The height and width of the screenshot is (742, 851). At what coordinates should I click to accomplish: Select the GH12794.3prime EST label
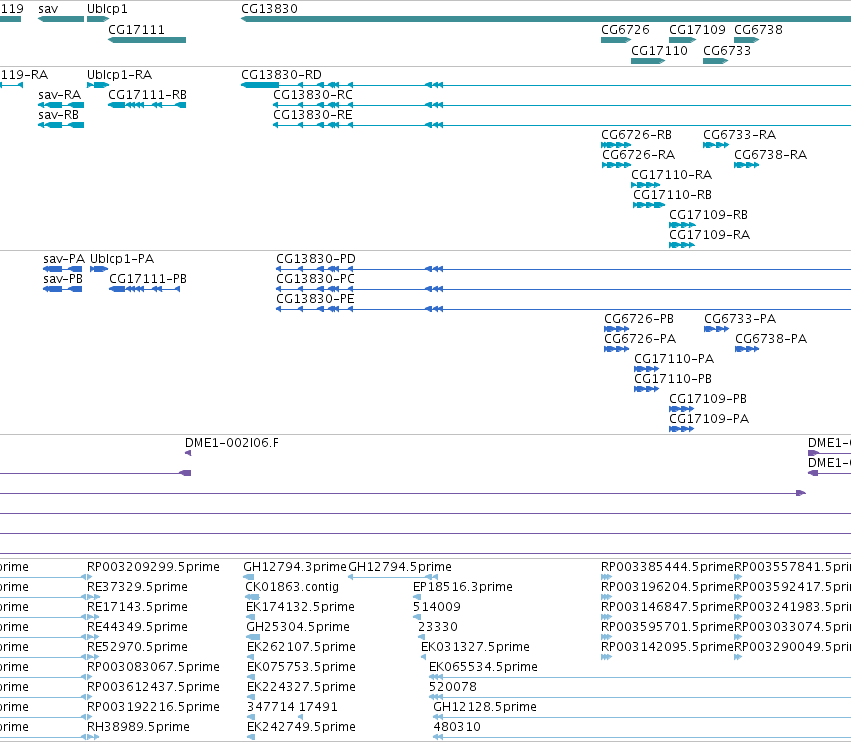click(295, 567)
